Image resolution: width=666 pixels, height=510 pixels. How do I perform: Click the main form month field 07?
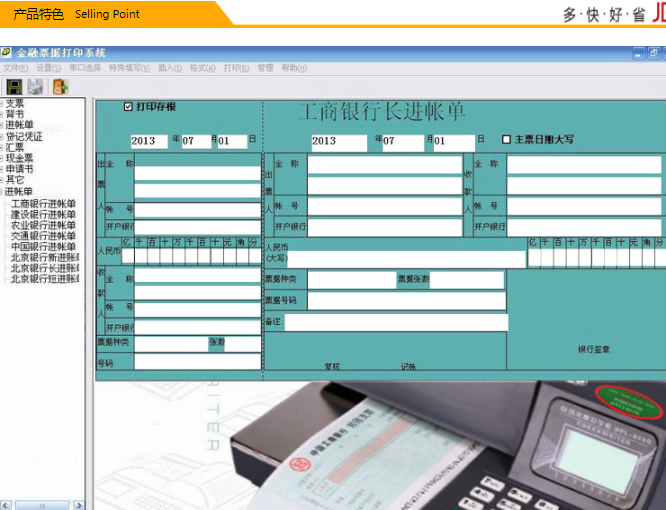[403, 142]
